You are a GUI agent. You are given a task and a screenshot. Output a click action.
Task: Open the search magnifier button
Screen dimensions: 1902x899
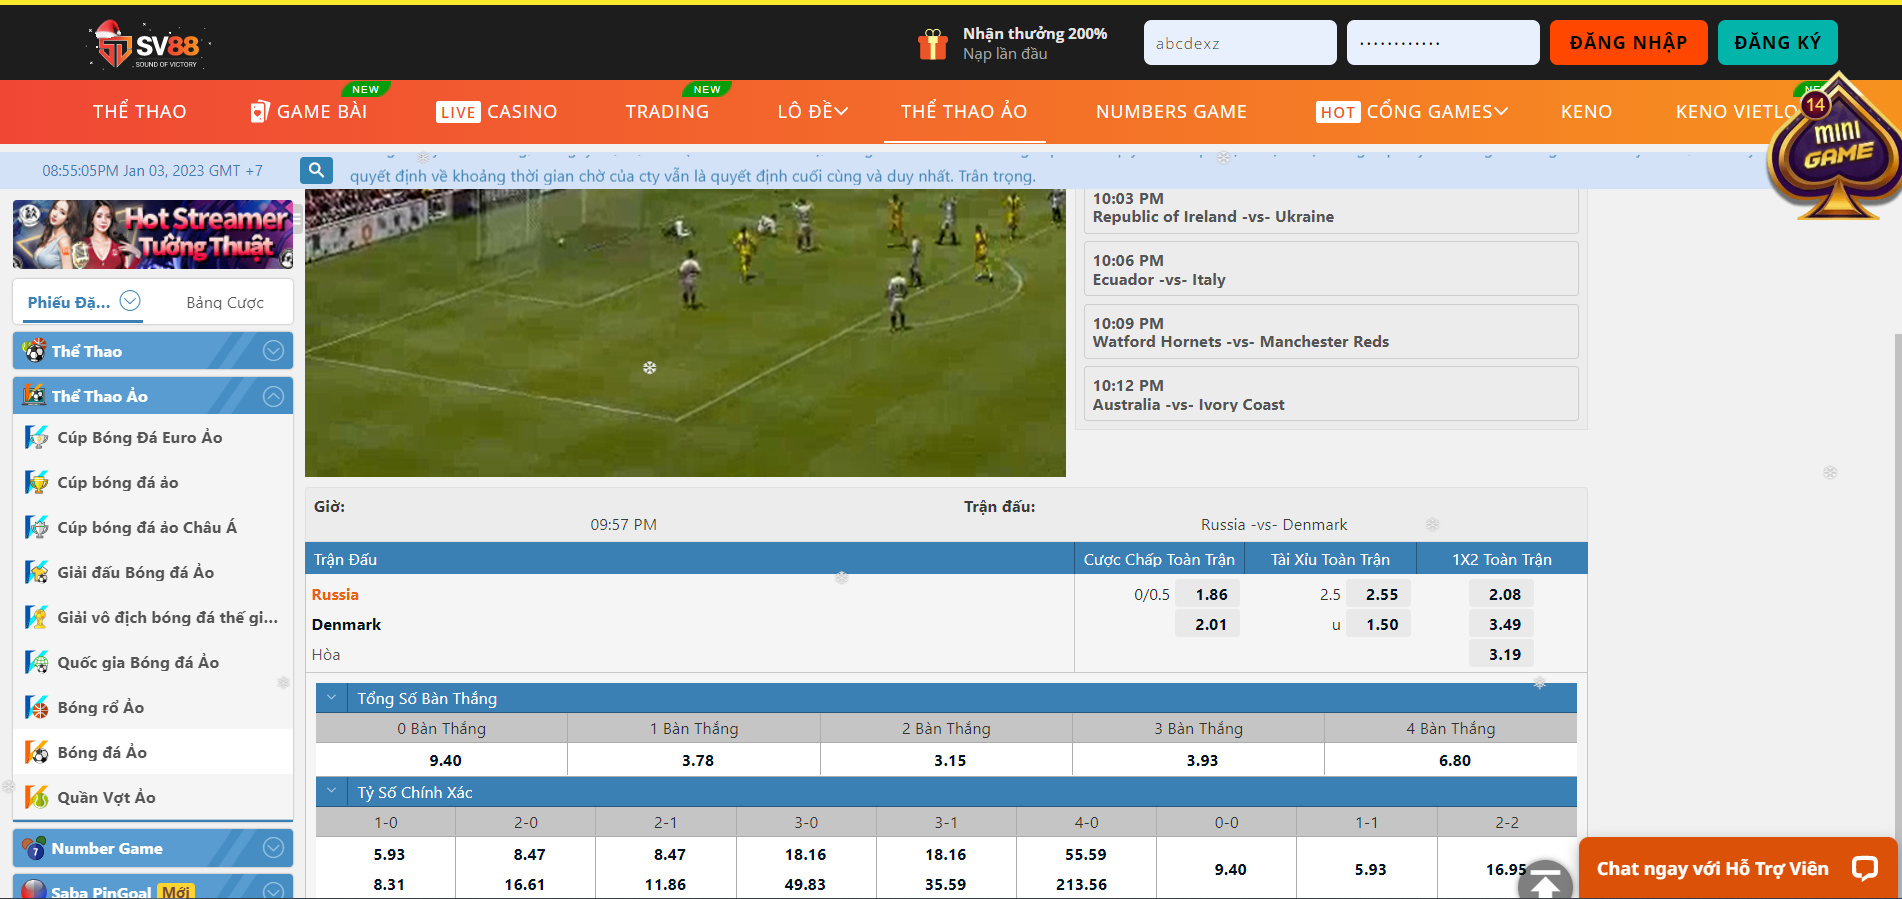(x=316, y=170)
